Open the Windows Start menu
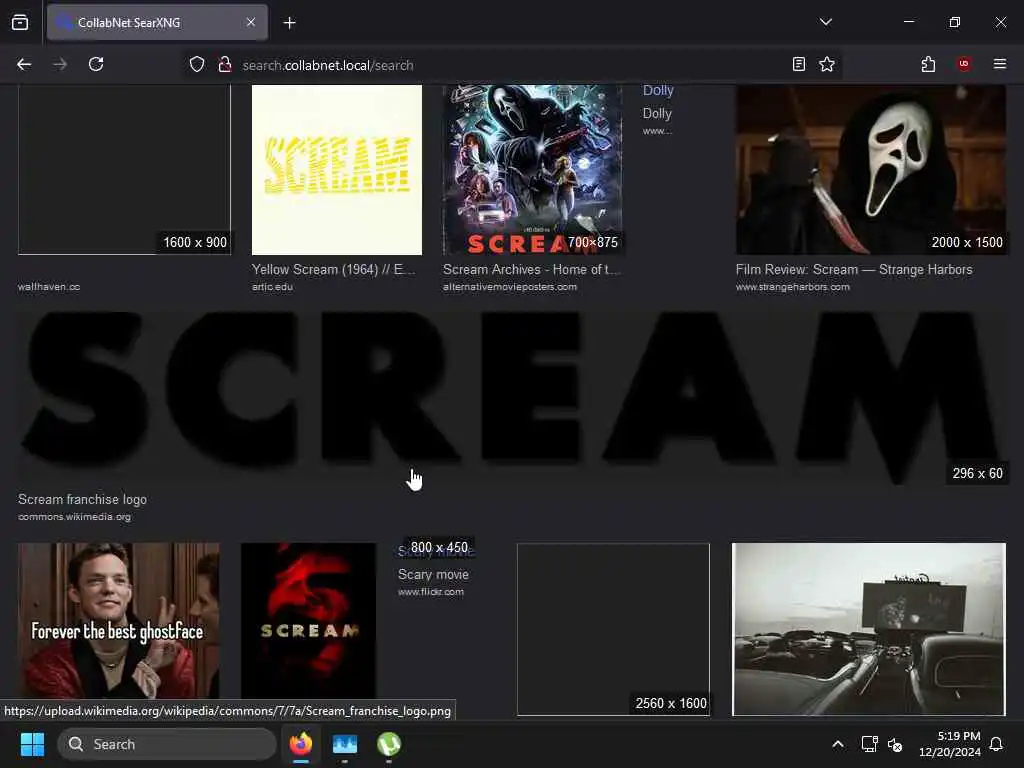 click(x=32, y=744)
